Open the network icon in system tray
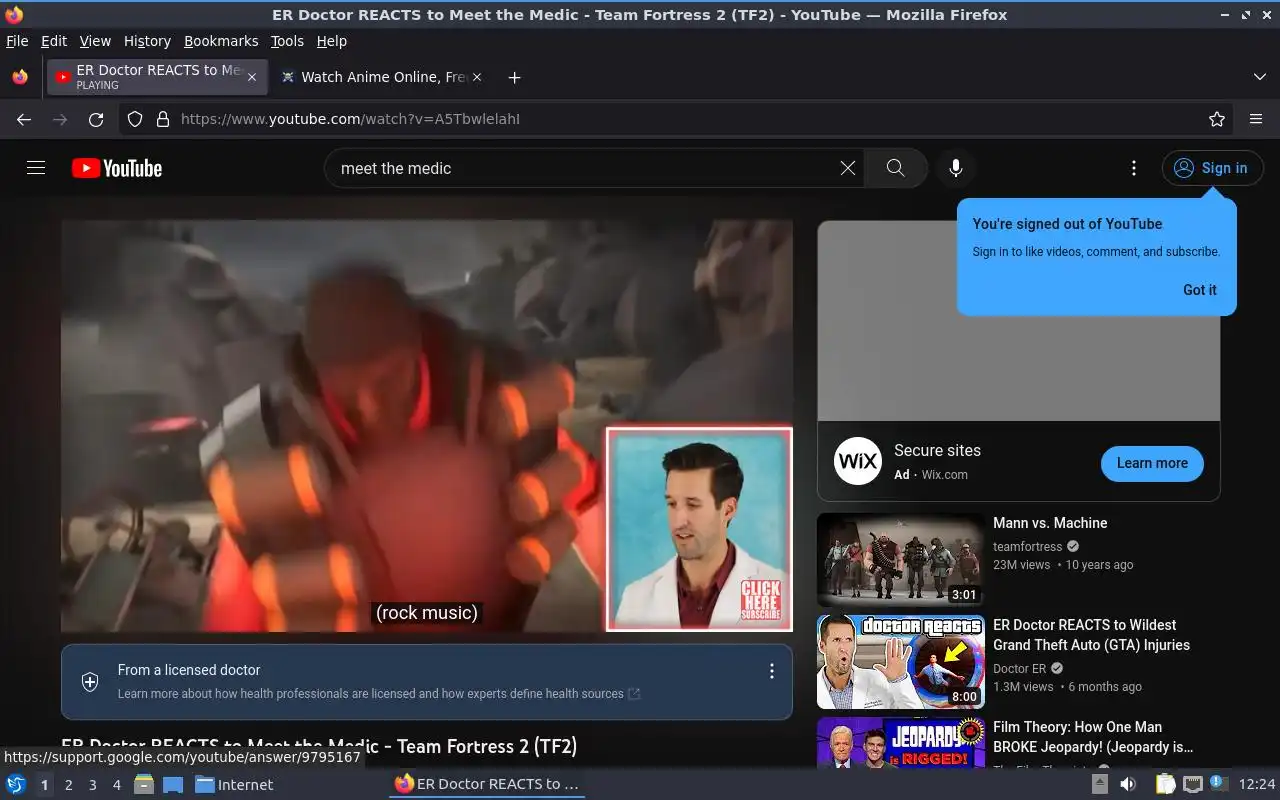 (x=1192, y=784)
